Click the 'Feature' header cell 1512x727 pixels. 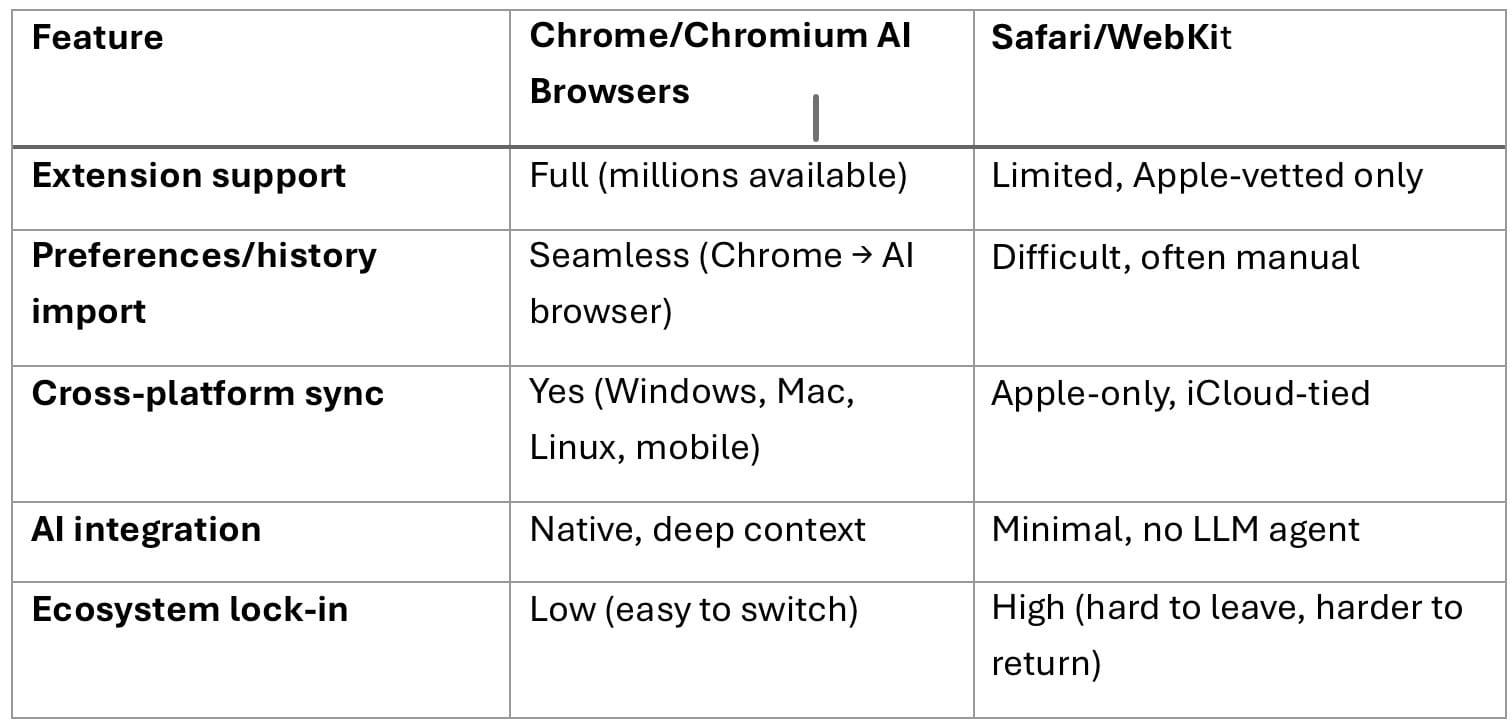coord(97,38)
